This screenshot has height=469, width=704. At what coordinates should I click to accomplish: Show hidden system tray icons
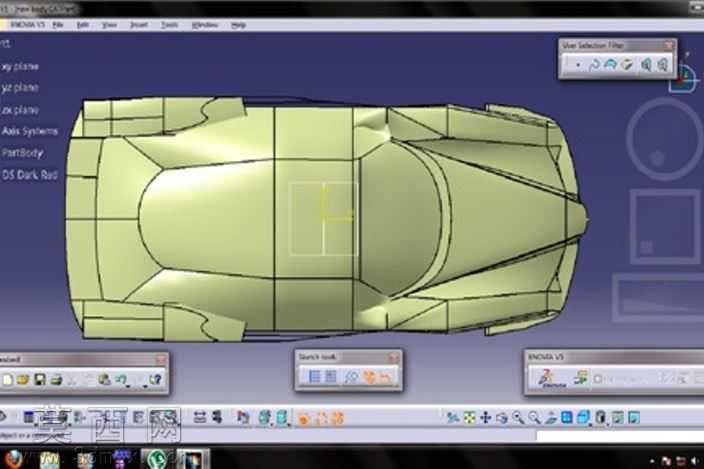coord(651,460)
